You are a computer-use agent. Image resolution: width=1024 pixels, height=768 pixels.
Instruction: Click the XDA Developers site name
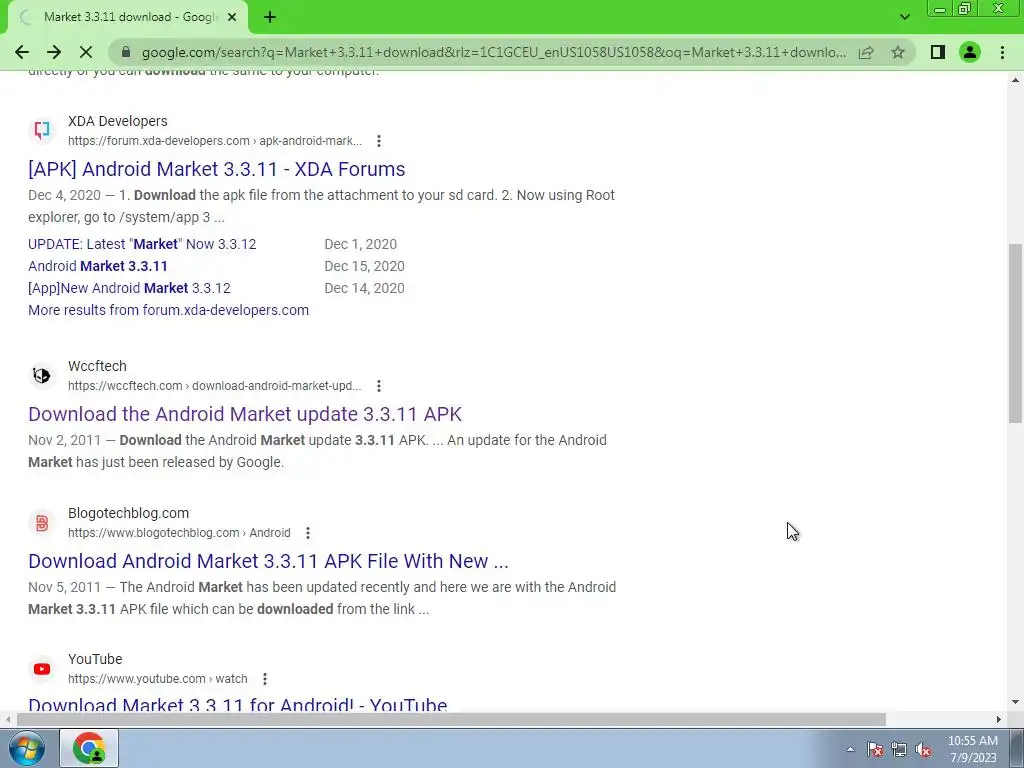tap(118, 121)
